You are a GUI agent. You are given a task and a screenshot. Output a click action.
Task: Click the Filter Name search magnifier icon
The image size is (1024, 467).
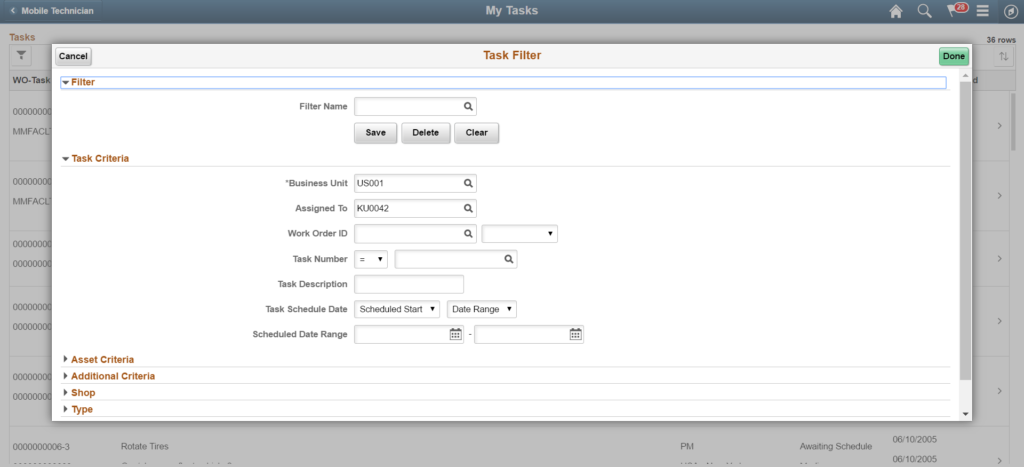[467, 107]
